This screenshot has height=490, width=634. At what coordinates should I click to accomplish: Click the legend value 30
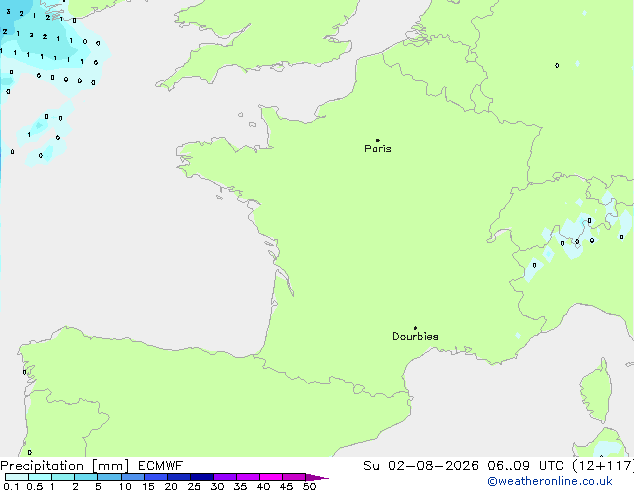[217, 486]
